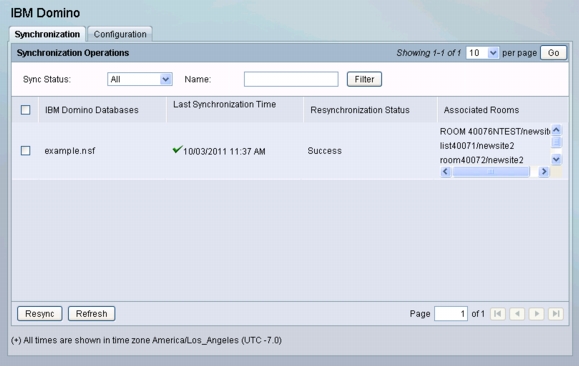
Task: Click the rooms list scroll down arrow
Action: point(556,159)
